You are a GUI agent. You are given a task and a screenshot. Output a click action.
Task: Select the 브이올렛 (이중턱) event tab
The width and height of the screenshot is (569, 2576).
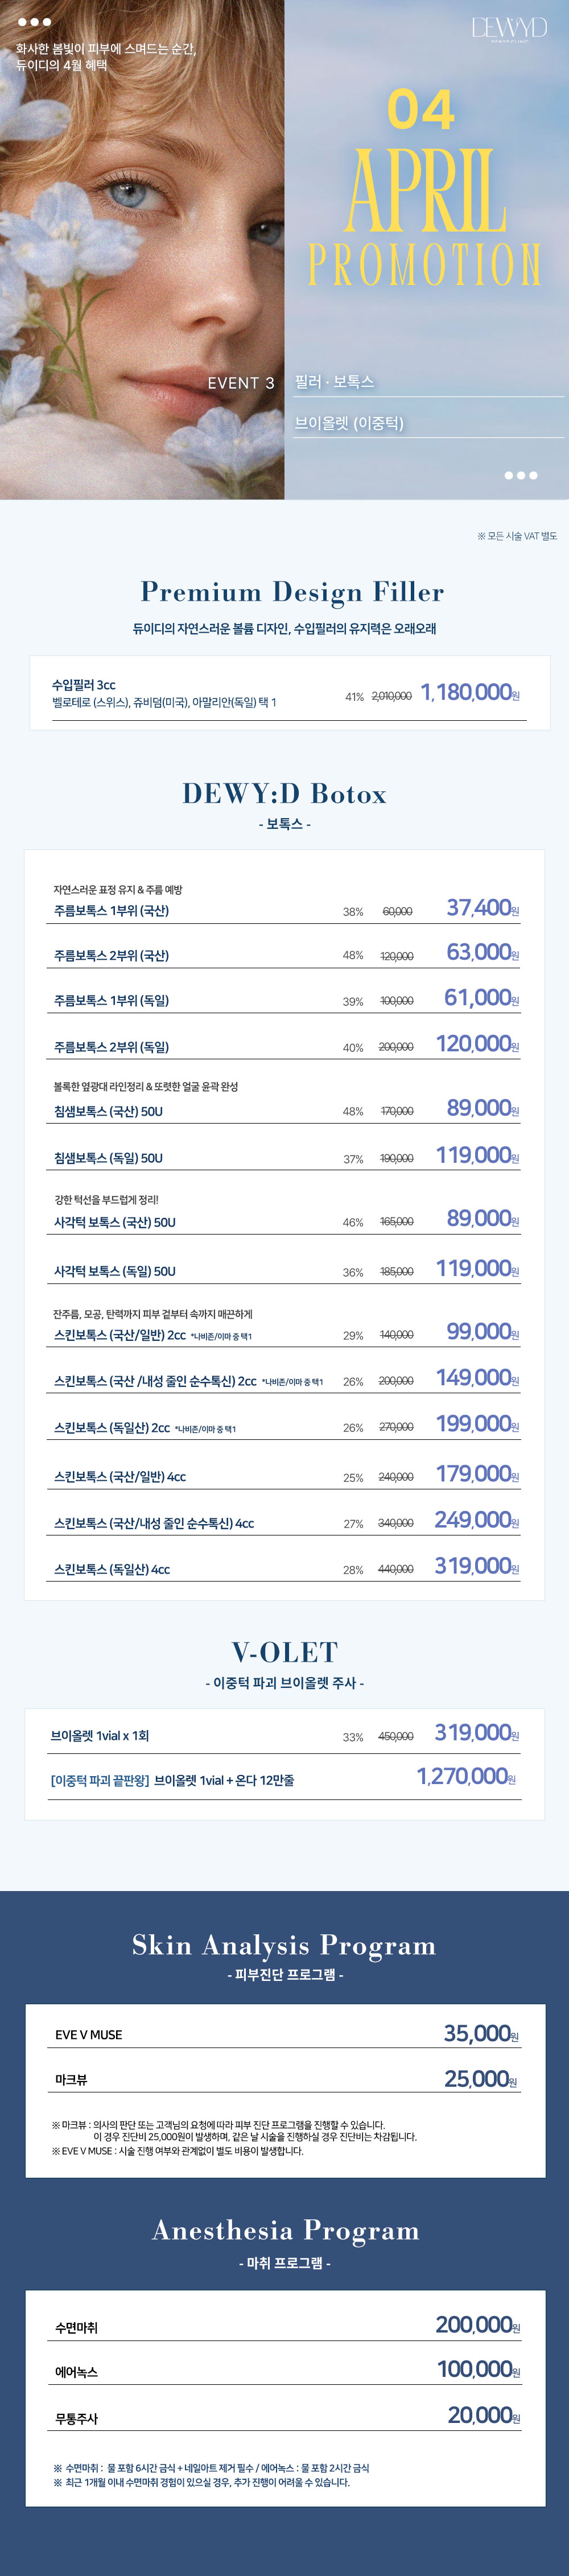tap(349, 423)
